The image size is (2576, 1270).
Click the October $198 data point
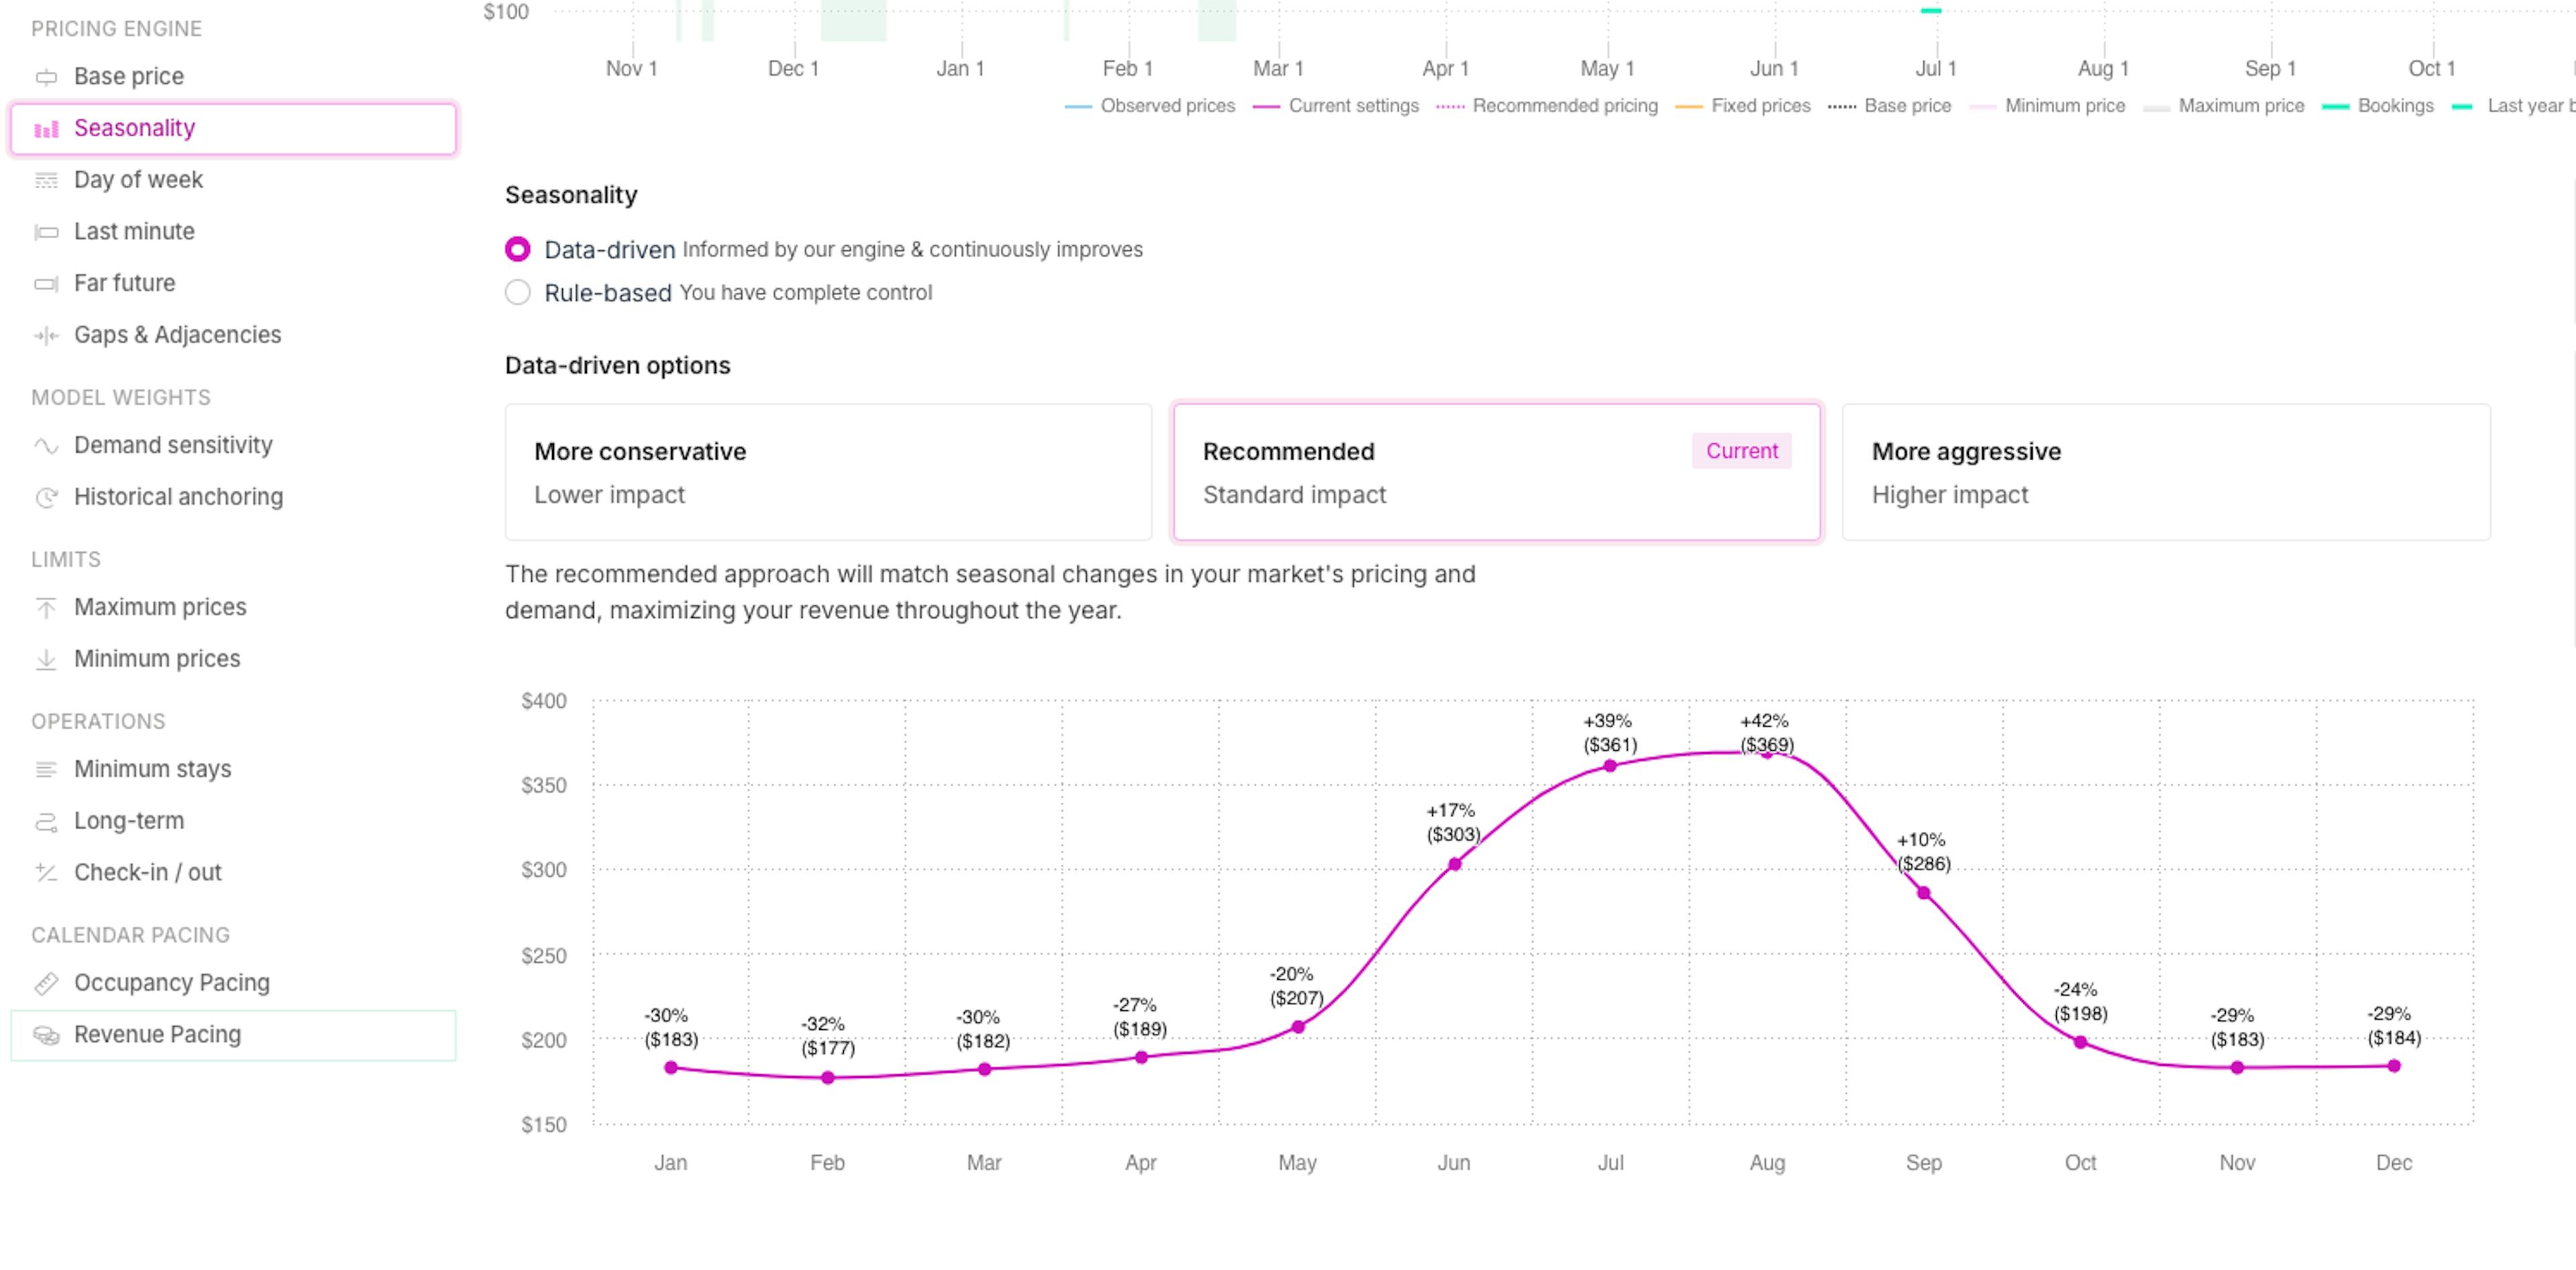click(2081, 1042)
